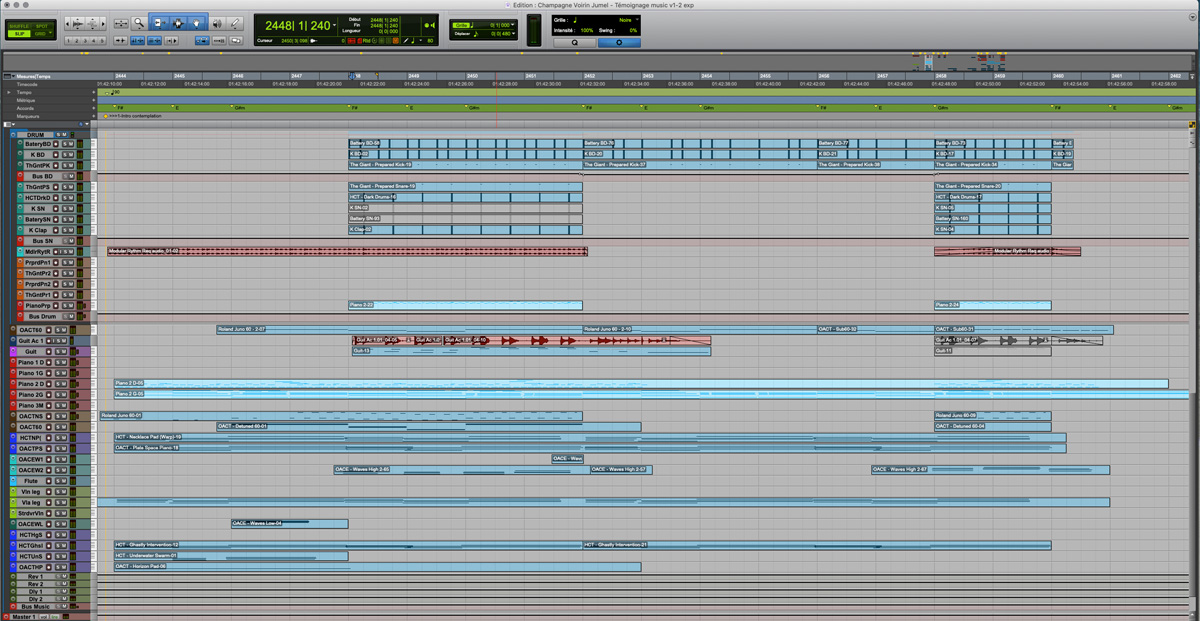Screen dimensions: 1200x621
Task: Click Guit Ac 1 track color icon
Action: click(x=13, y=340)
